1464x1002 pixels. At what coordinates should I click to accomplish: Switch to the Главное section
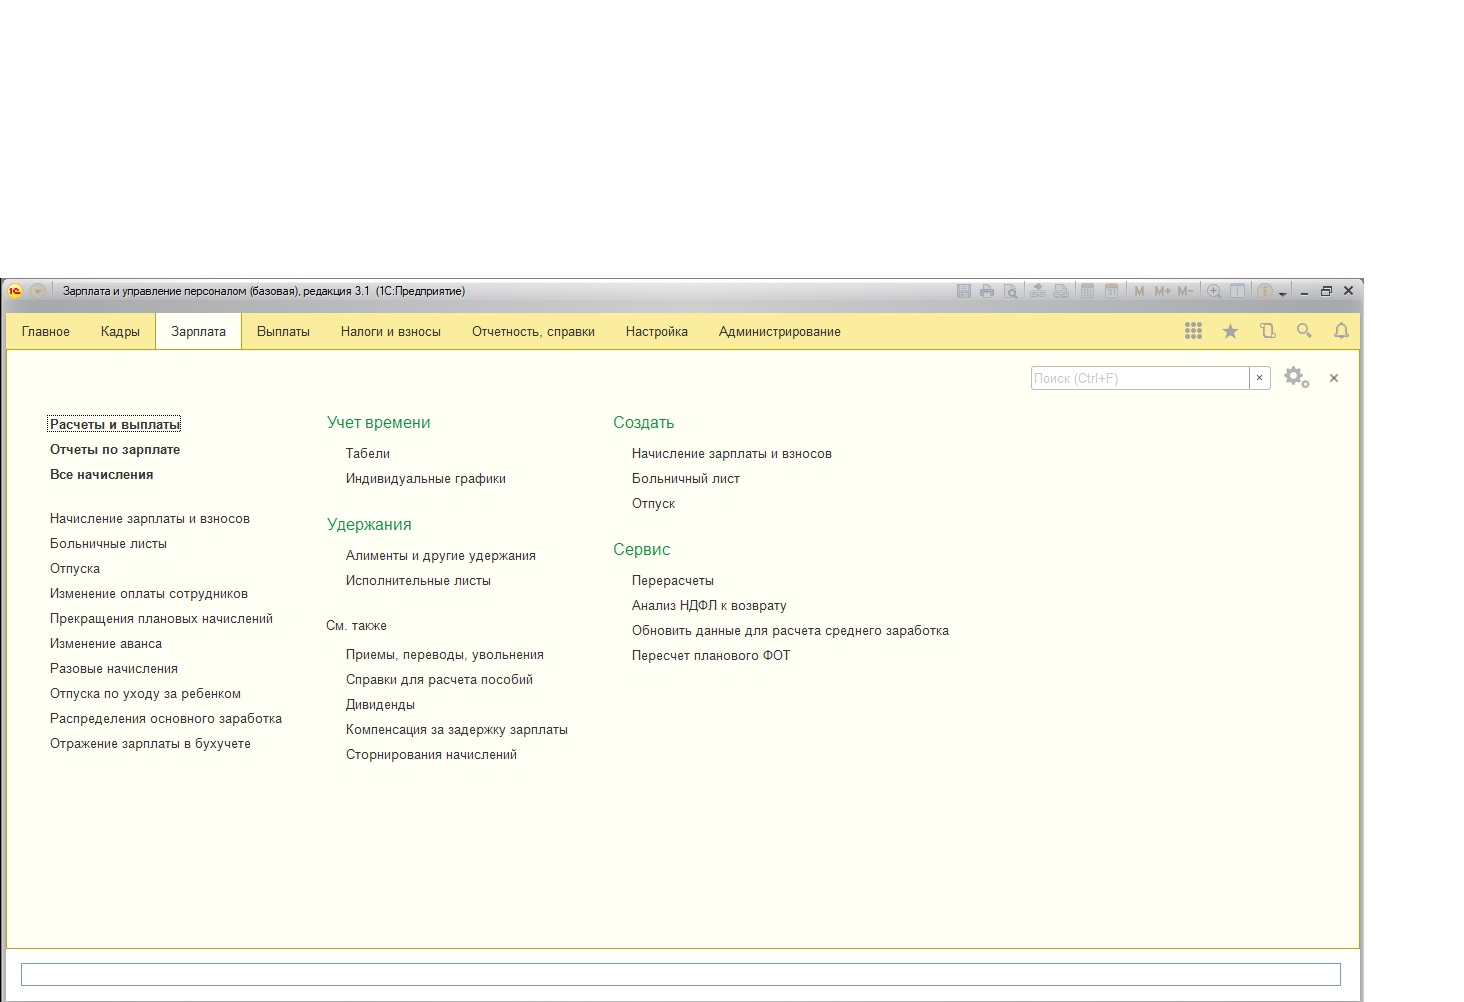point(46,332)
